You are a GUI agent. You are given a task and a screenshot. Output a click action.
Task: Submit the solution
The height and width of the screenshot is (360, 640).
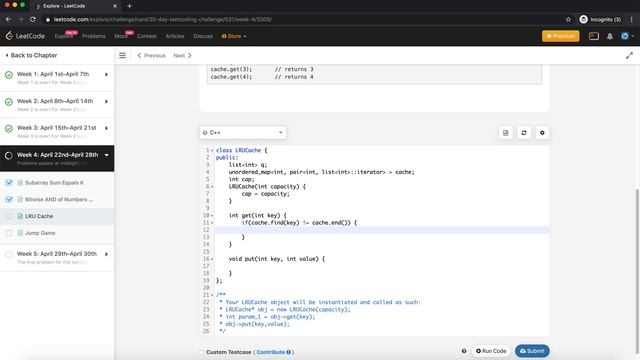532,351
